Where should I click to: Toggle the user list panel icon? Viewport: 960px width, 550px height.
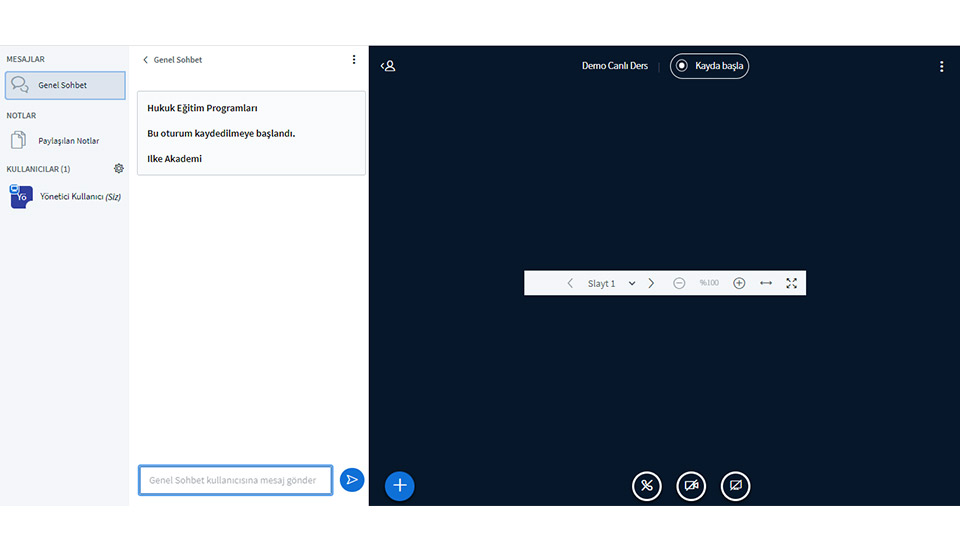tap(388, 66)
